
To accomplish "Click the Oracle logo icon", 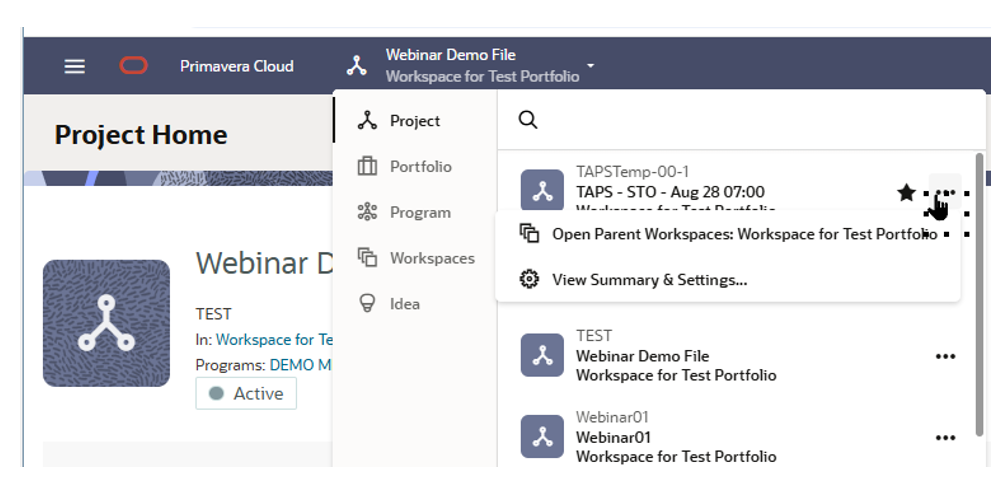I will point(134,66).
